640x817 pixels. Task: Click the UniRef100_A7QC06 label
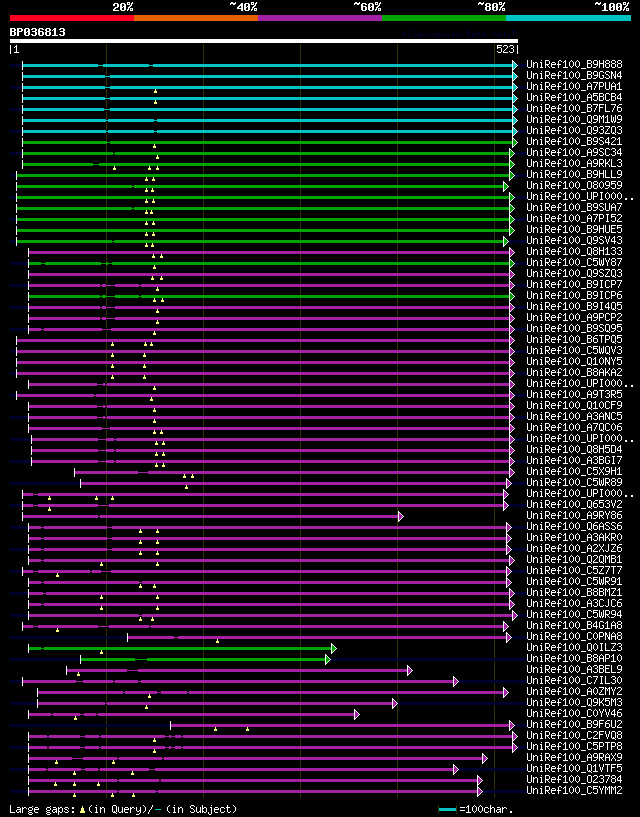tap(574, 428)
